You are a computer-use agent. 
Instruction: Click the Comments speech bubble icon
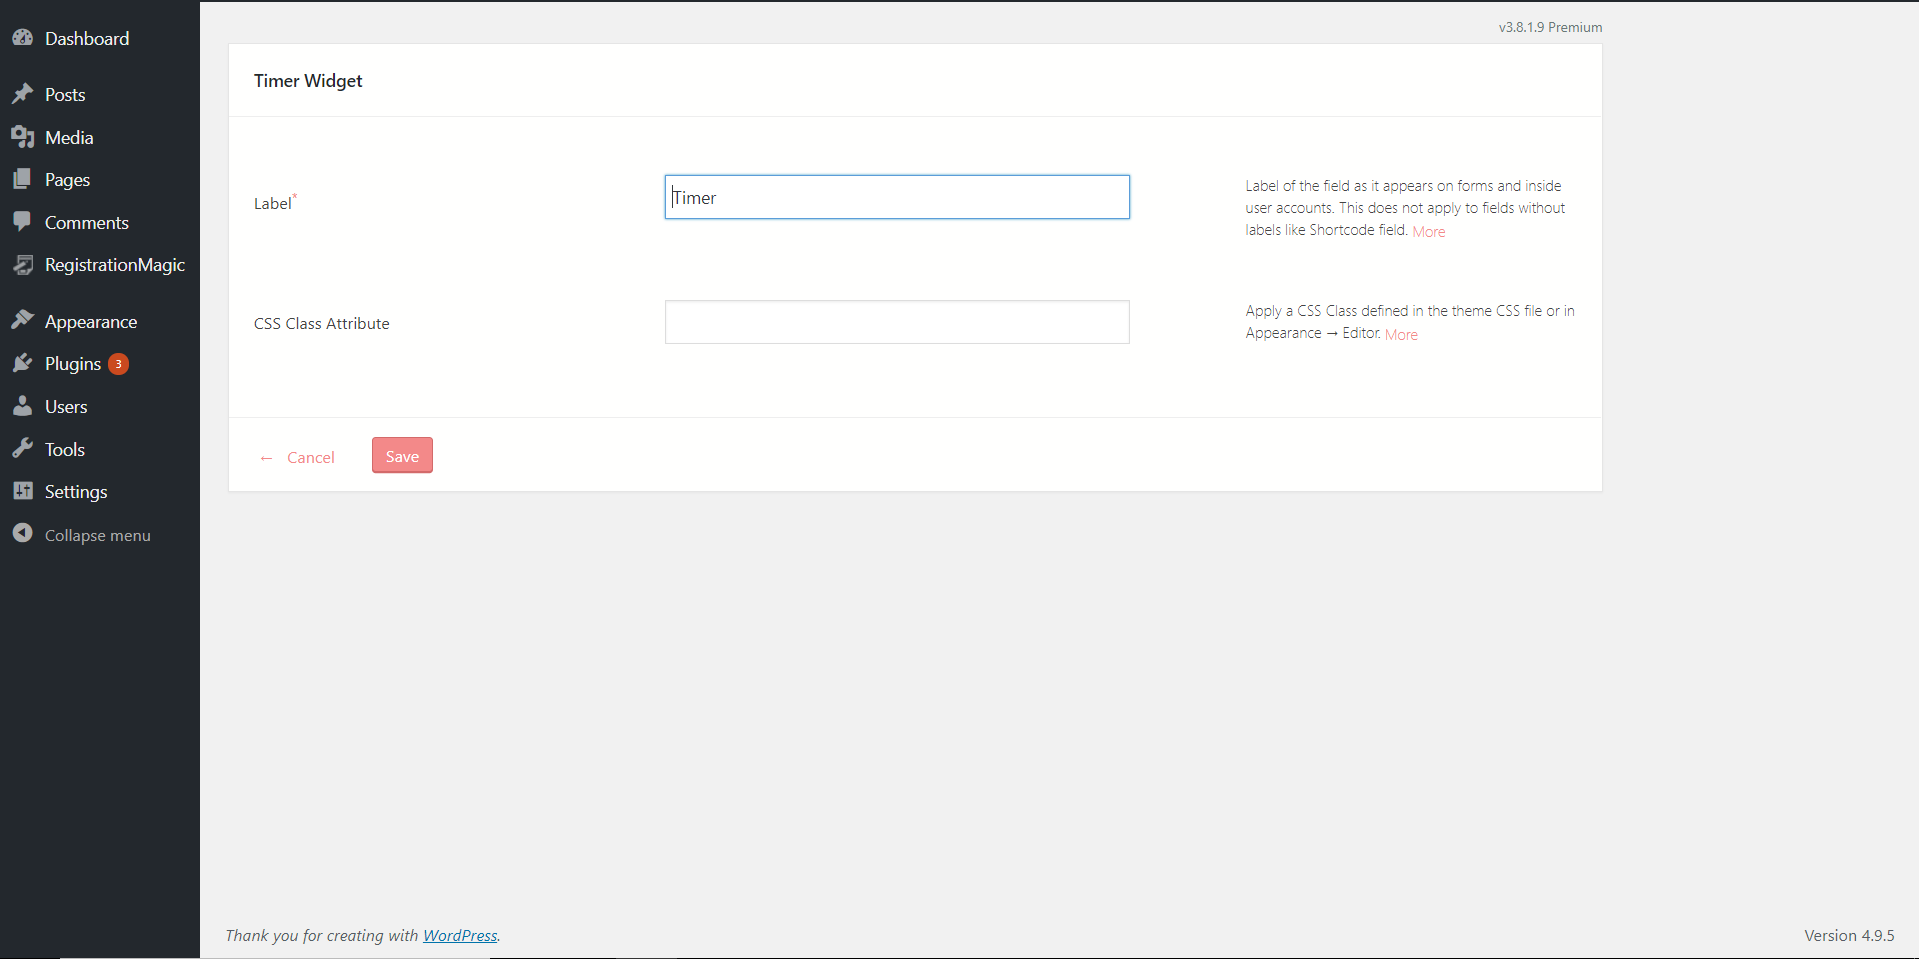point(23,222)
